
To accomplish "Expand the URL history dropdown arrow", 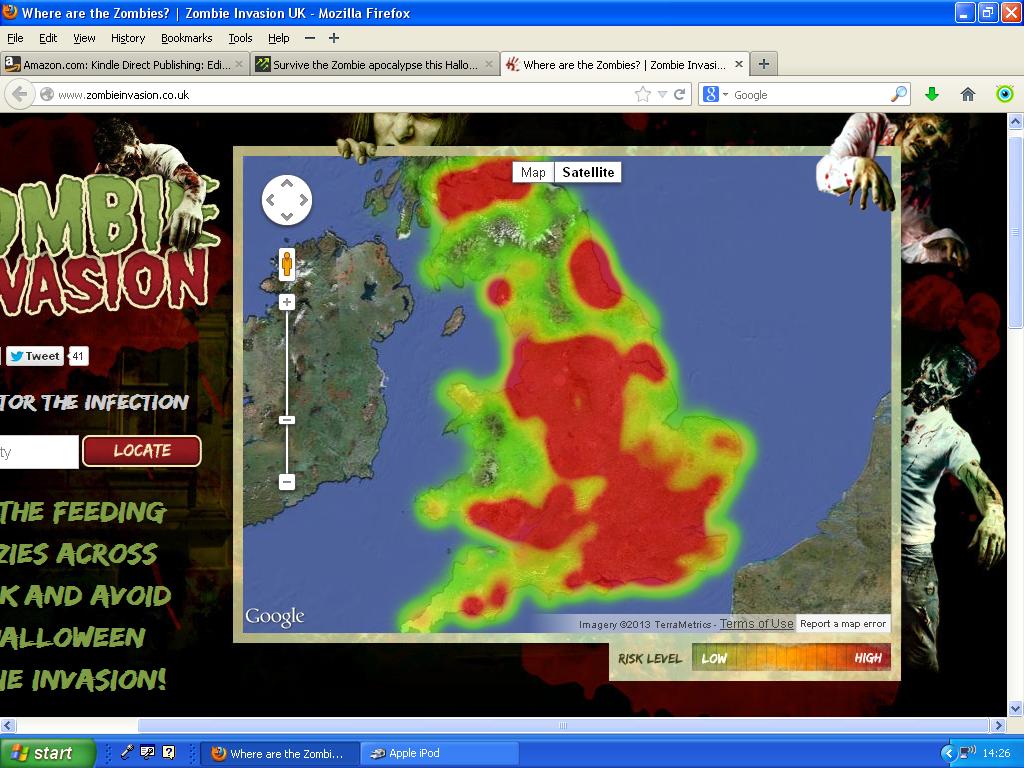I will pyautogui.click(x=662, y=94).
